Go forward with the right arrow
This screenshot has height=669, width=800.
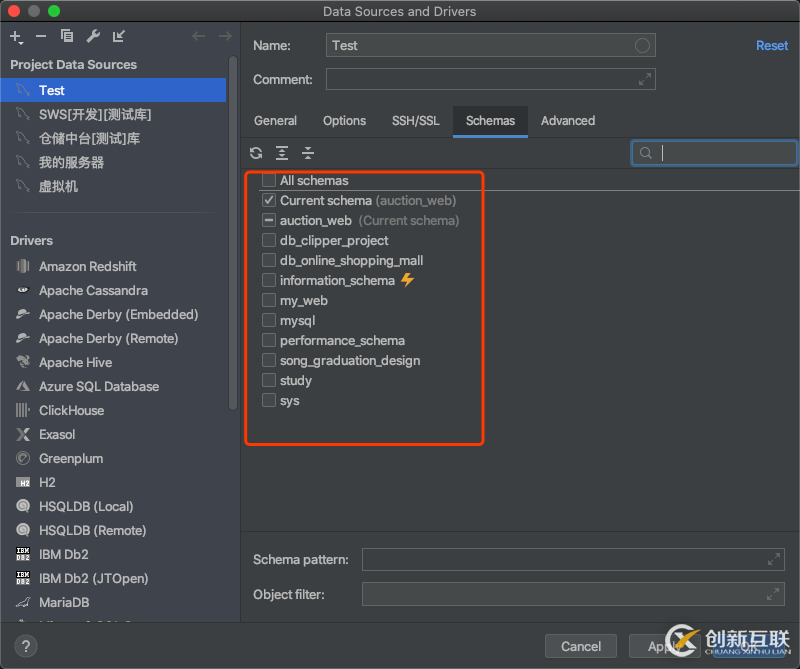click(x=225, y=36)
